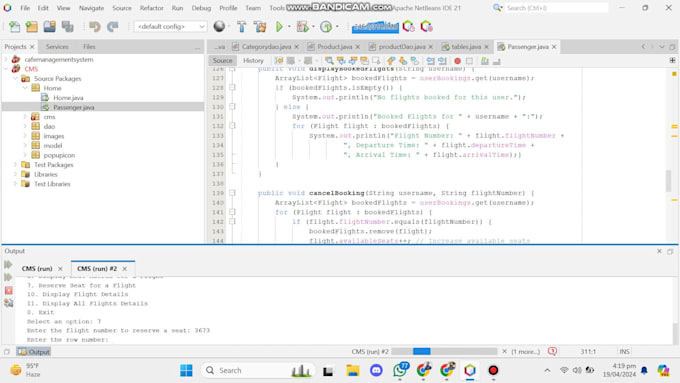Open the Run Project dropdown arrow
Viewport: 680px width, 383px height.
click(x=289, y=26)
